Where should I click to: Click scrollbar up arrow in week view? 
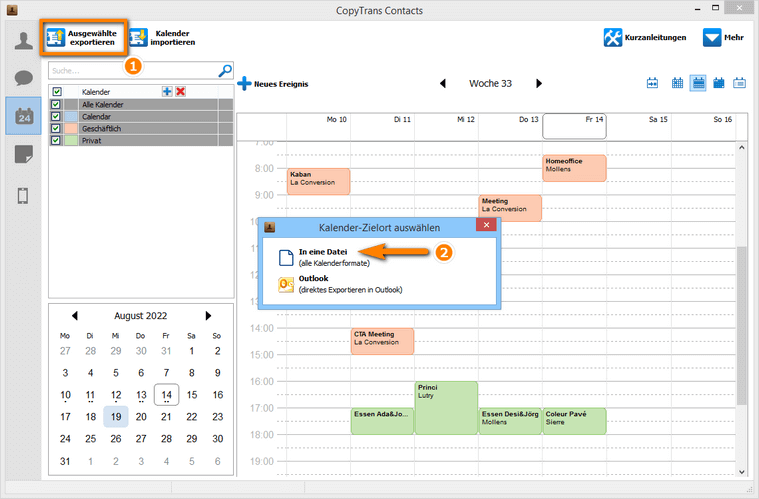[x=742, y=148]
